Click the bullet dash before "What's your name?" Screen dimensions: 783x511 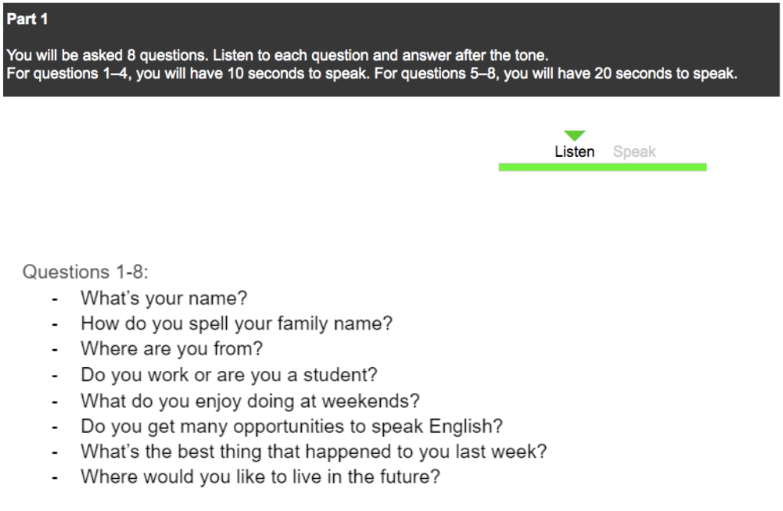click(55, 300)
